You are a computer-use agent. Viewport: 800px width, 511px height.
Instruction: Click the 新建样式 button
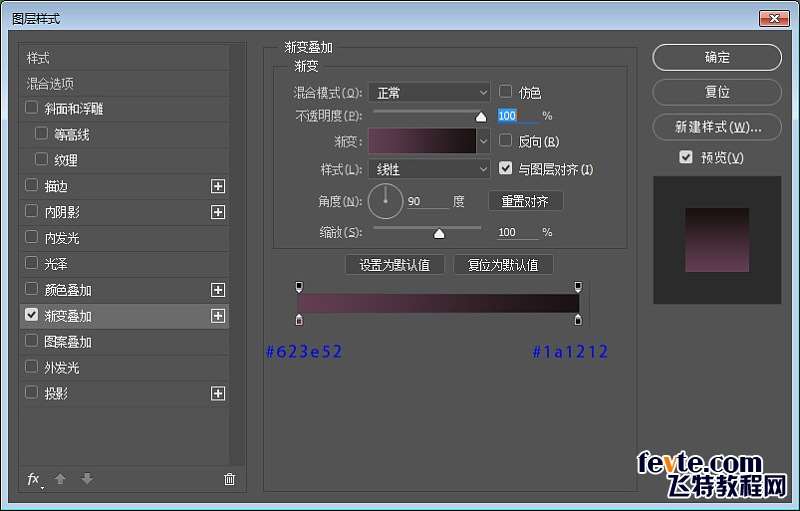717,127
